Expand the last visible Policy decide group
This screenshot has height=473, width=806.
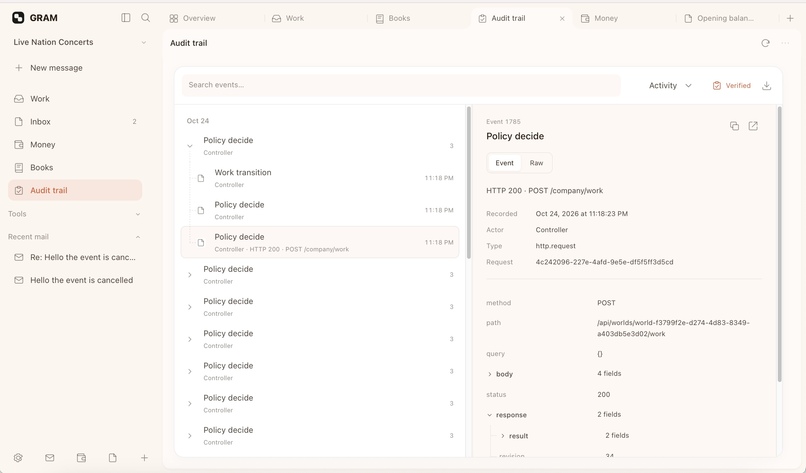pos(190,436)
